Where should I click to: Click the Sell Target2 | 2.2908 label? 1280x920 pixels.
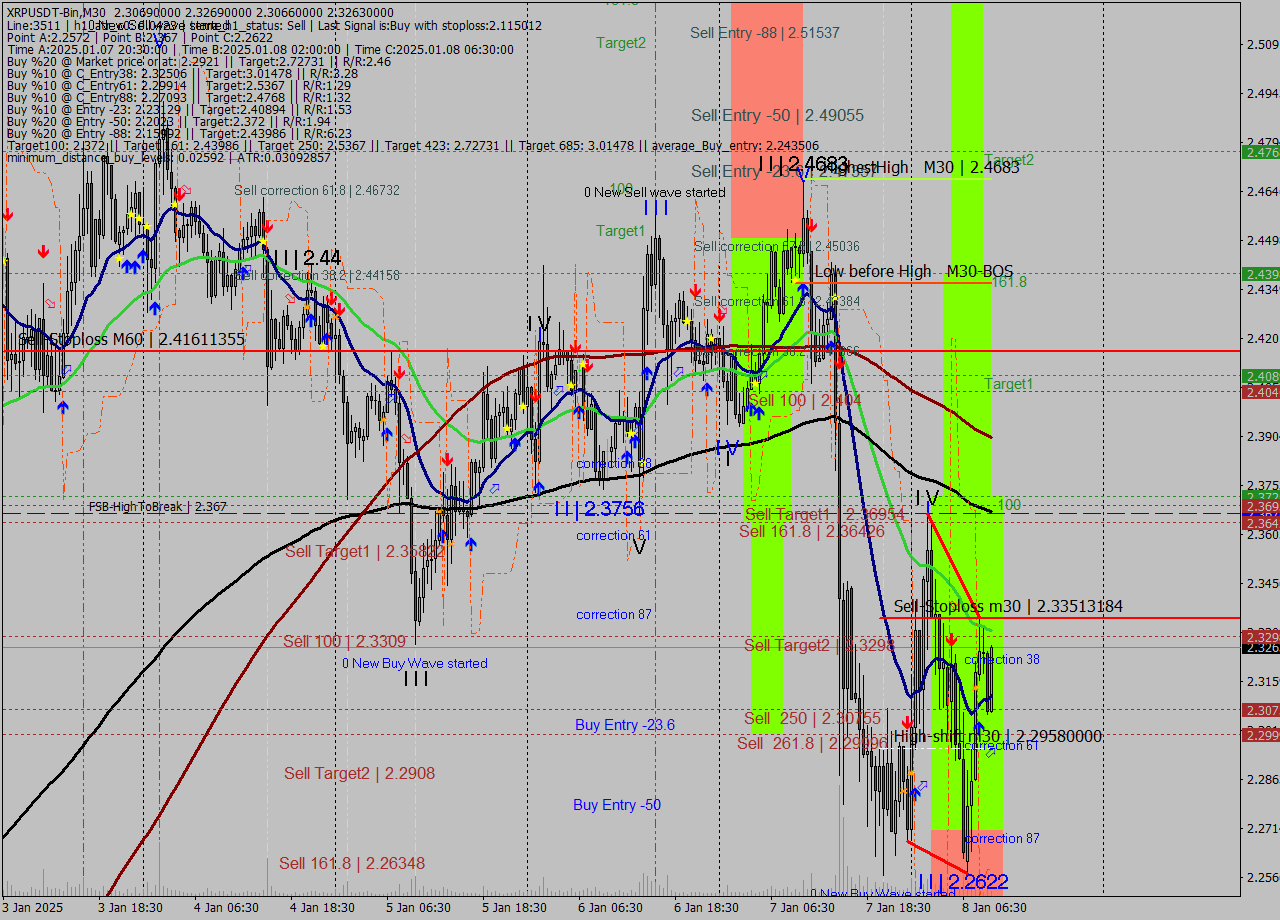359,773
